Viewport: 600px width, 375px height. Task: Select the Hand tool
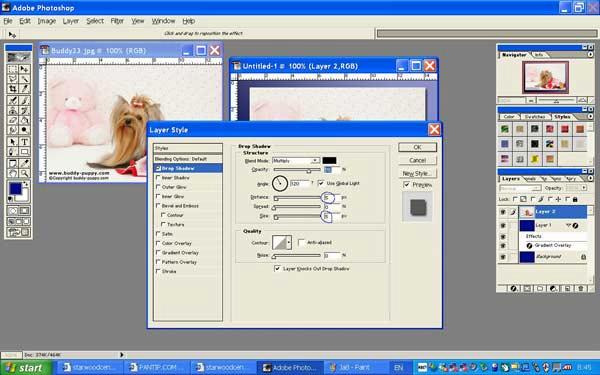click(13, 173)
